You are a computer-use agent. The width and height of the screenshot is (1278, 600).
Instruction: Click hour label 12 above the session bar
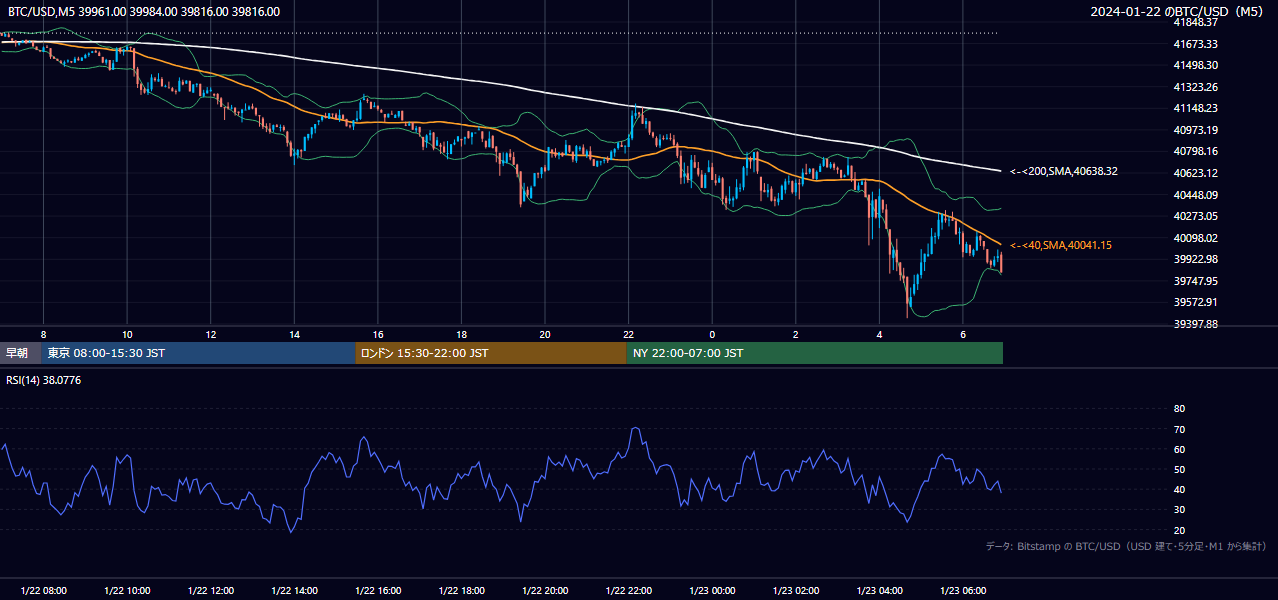point(210,334)
